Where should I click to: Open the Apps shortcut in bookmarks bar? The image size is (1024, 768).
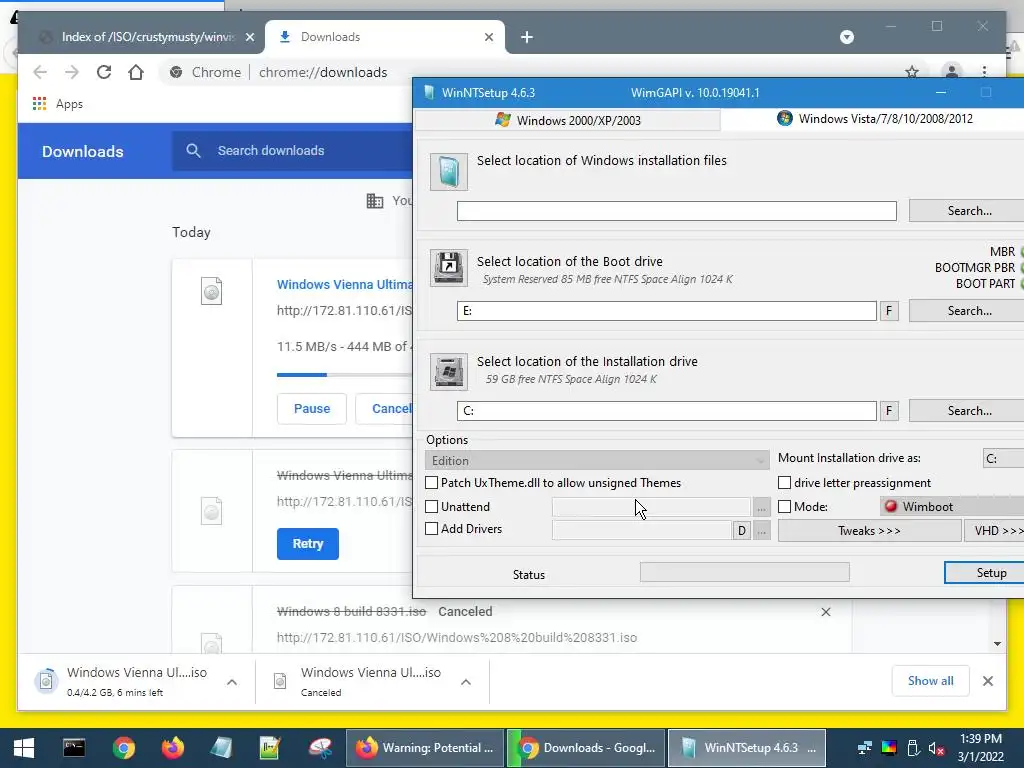coord(57,104)
